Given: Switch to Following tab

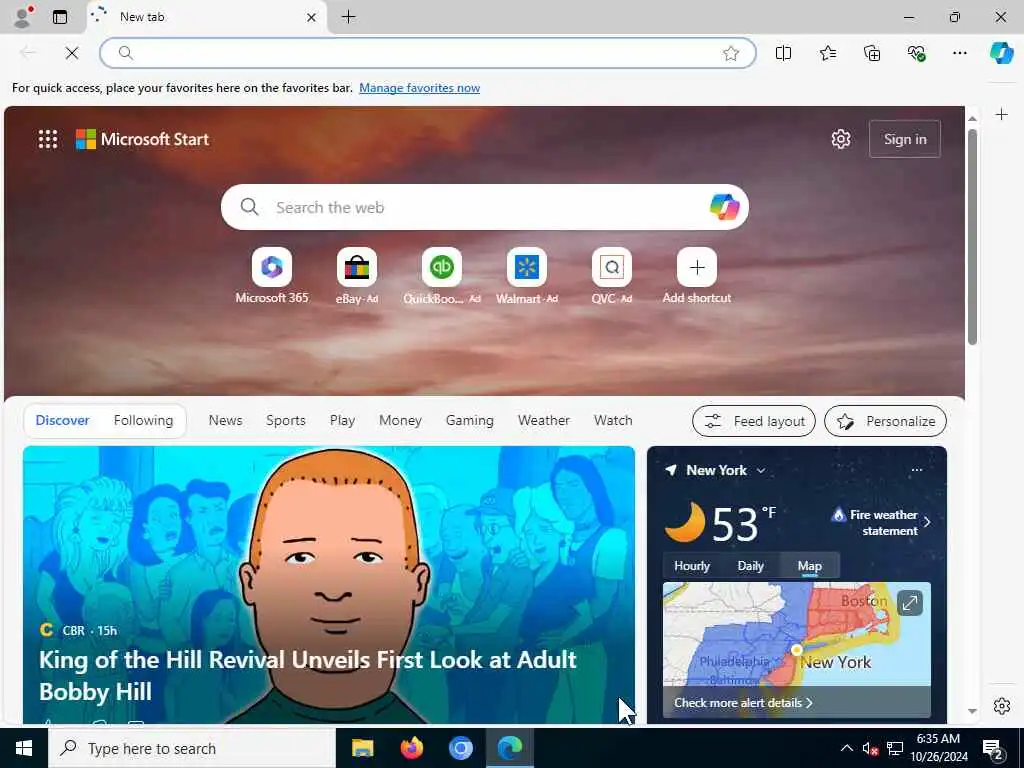Looking at the screenshot, I should (x=144, y=421).
